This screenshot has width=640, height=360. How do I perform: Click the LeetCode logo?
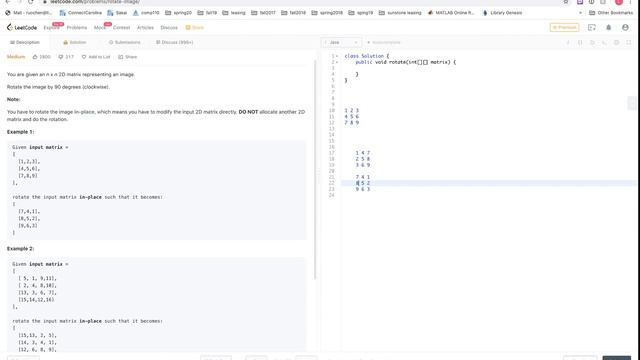point(22,27)
